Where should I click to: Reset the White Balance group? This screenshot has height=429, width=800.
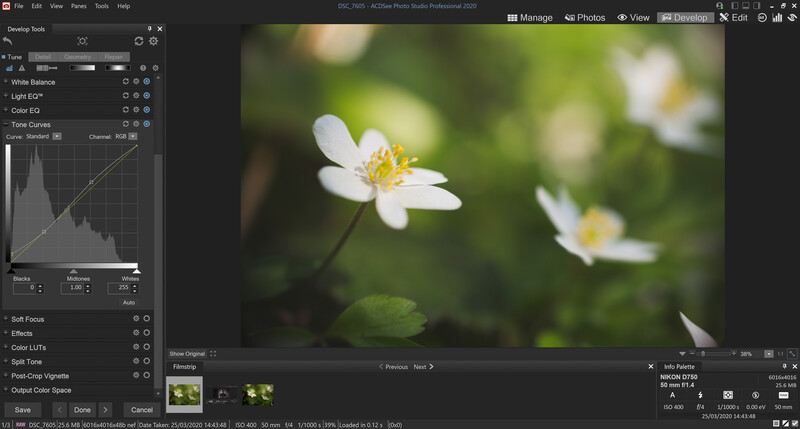pos(126,81)
